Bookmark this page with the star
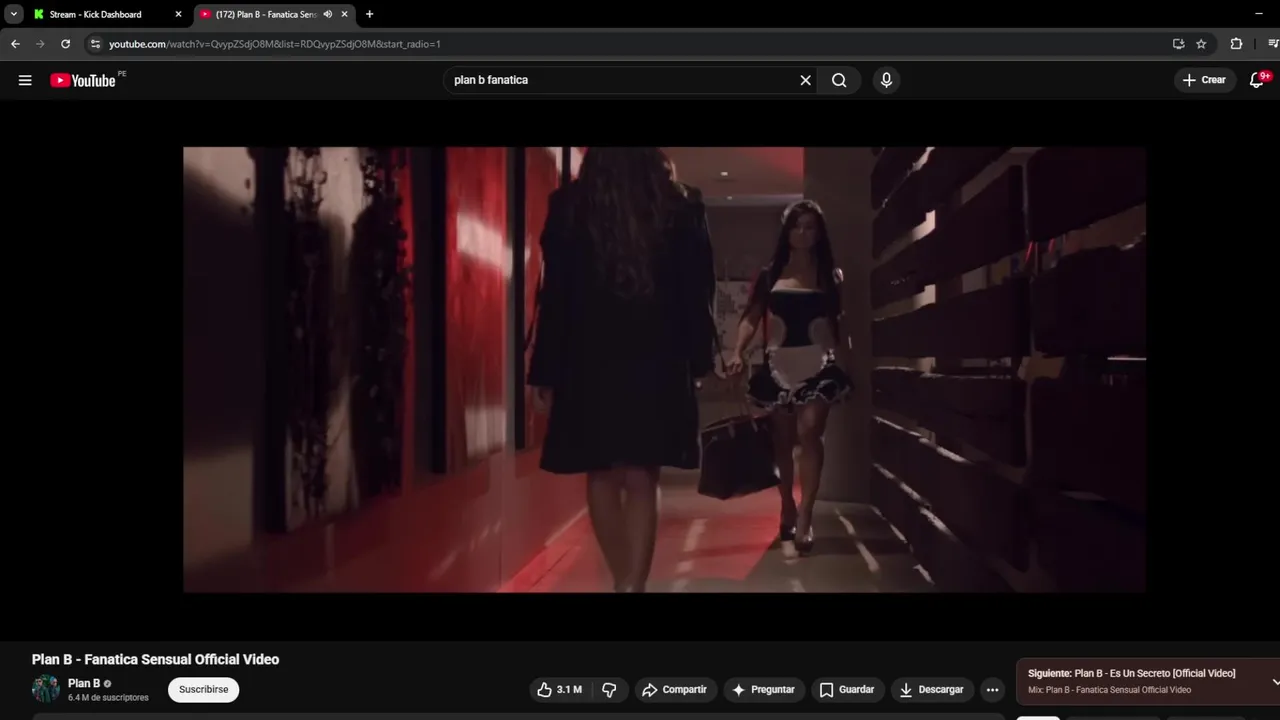Image resolution: width=1280 pixels, height=720 pixels. [x=1201, y=44]
